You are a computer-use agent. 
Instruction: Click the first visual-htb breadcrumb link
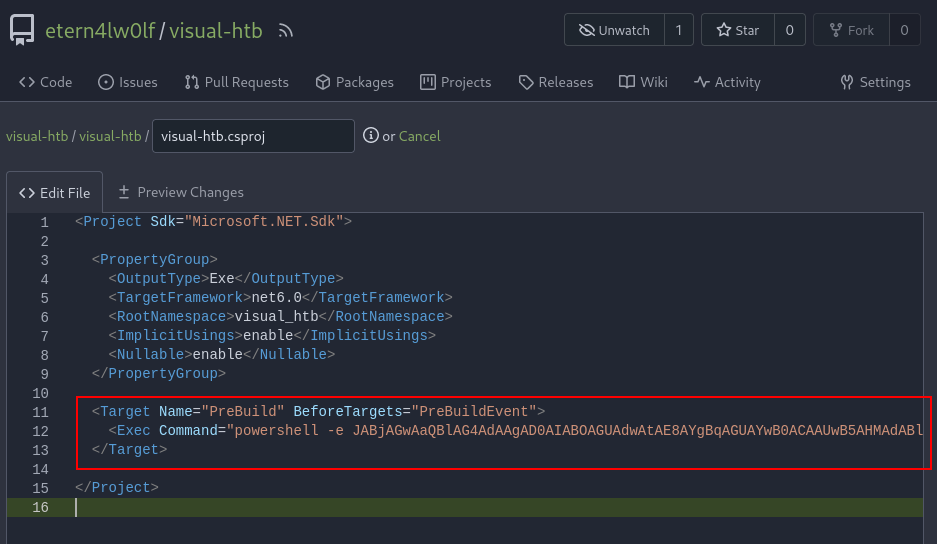(x=37, y=136)
